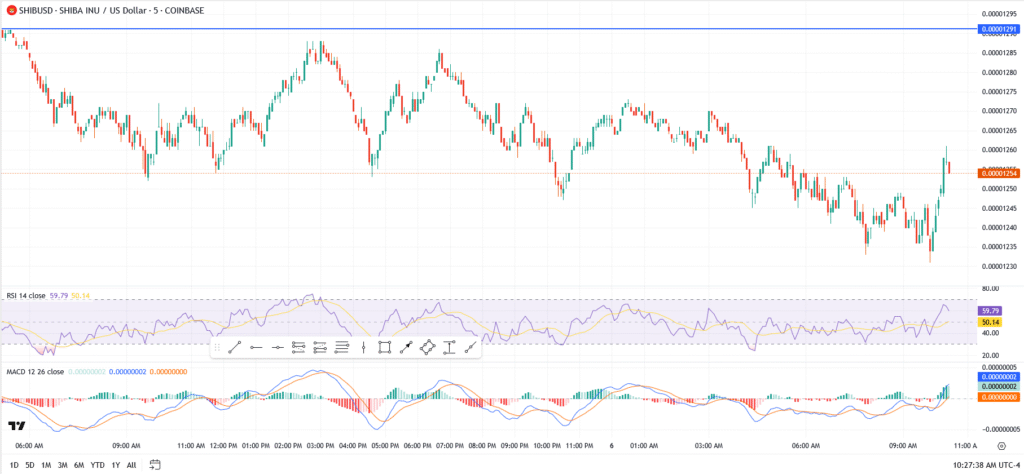This screenshot has height=474, width=1024.
Task: Grab the drawing toolbar drag handle
Action: tap(217, 347)
